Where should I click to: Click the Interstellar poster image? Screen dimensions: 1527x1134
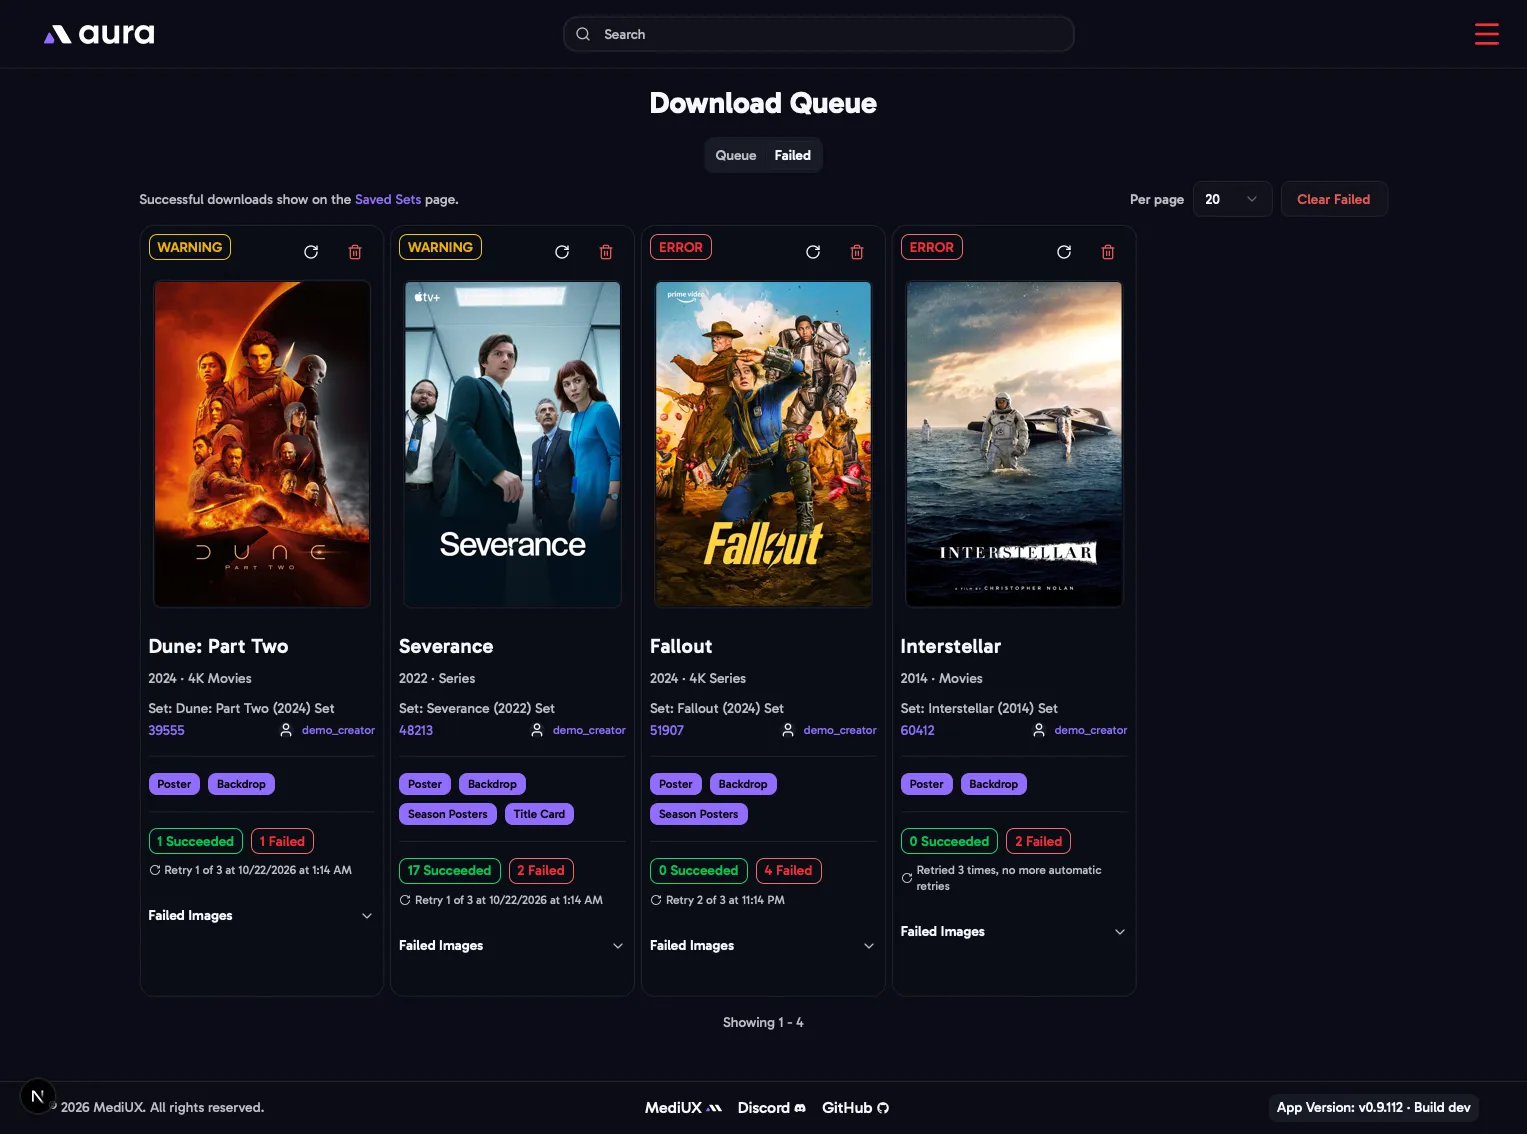tap(1014, 444)
